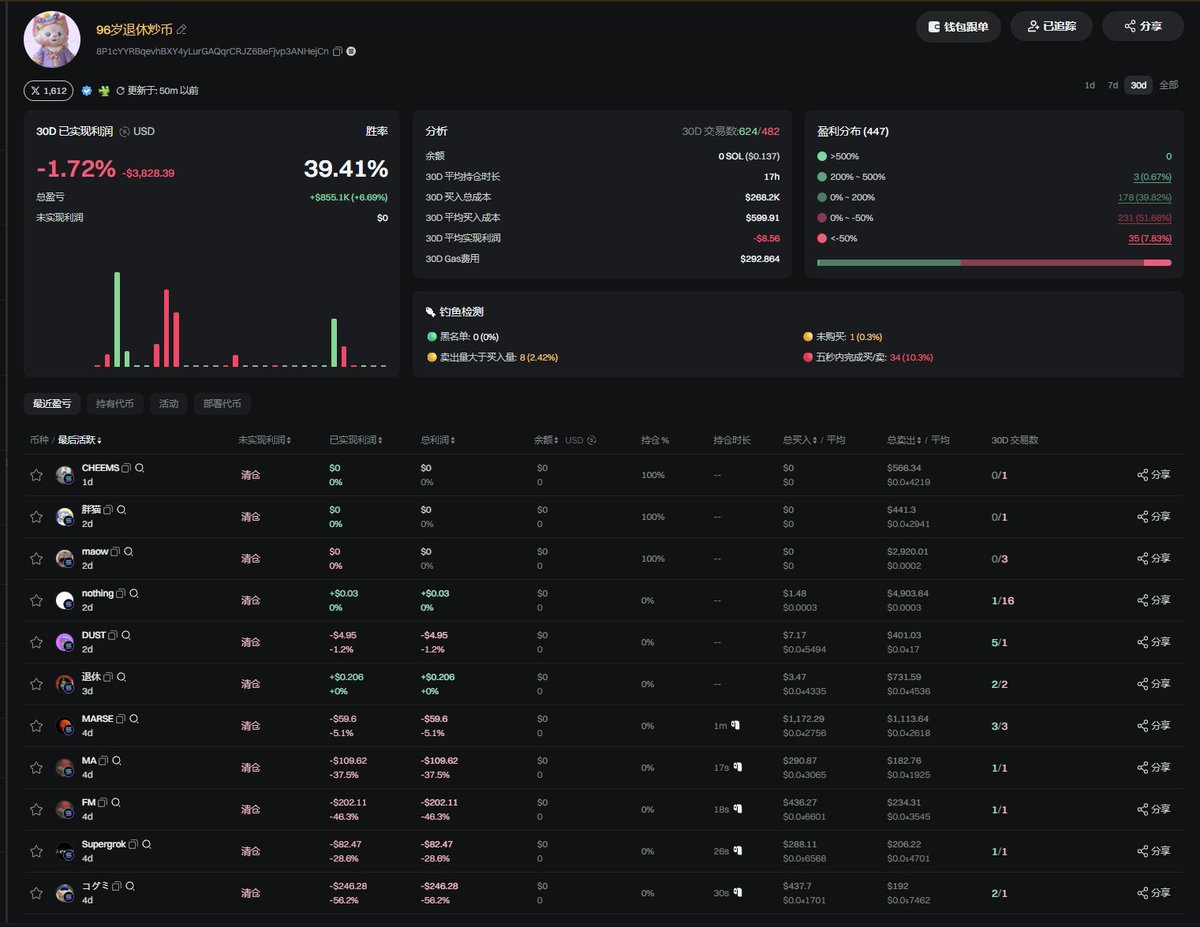Select the 30d time range

pos(1138,85)
